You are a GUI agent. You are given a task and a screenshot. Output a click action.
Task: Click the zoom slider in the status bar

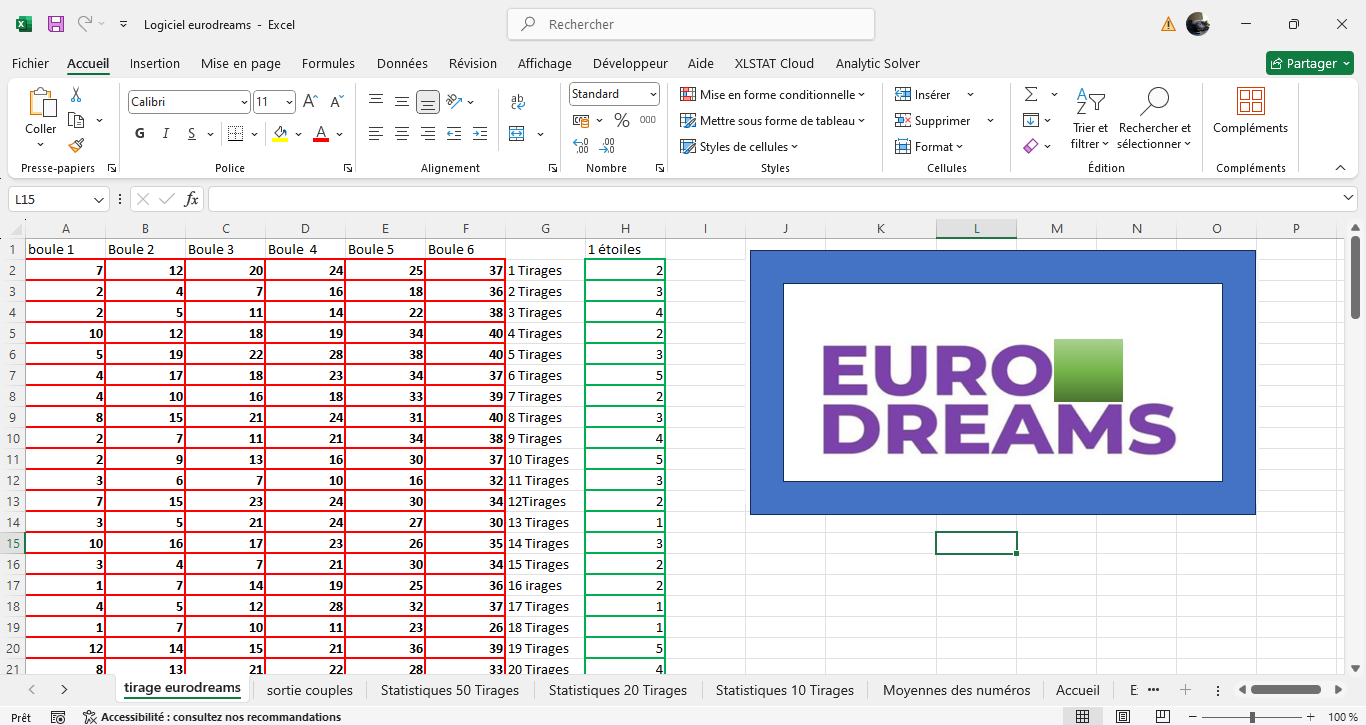click(1252, 717)
